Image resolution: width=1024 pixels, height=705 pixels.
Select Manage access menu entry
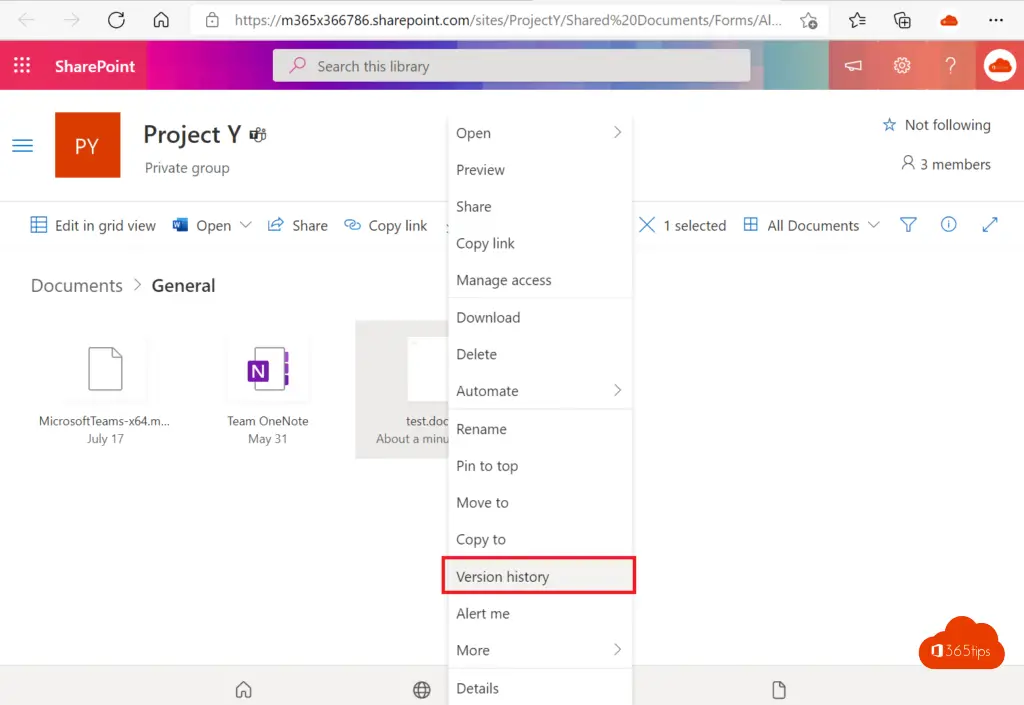pos(540,280)
